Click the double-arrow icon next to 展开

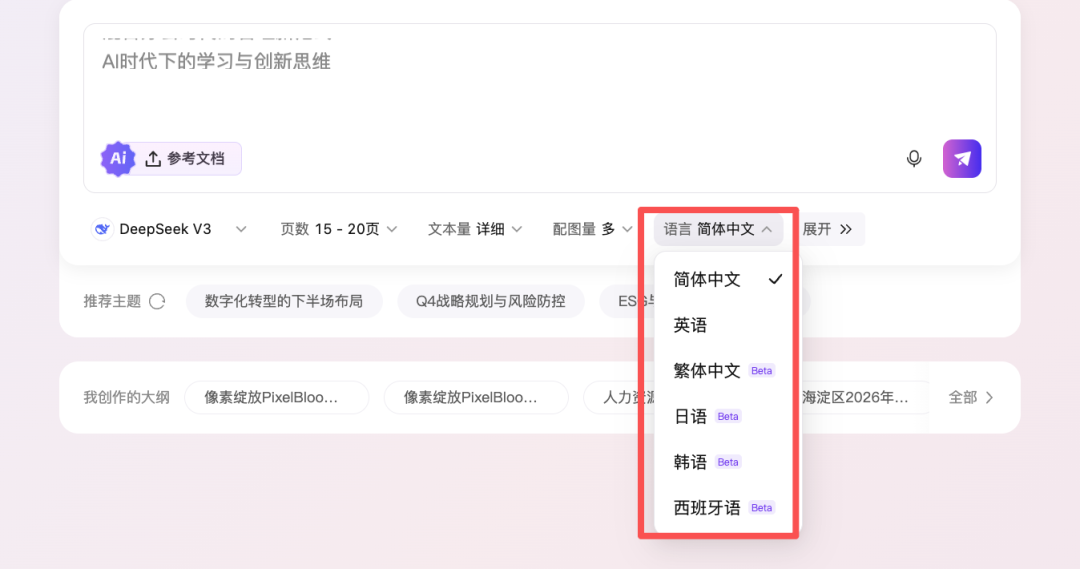846,229
